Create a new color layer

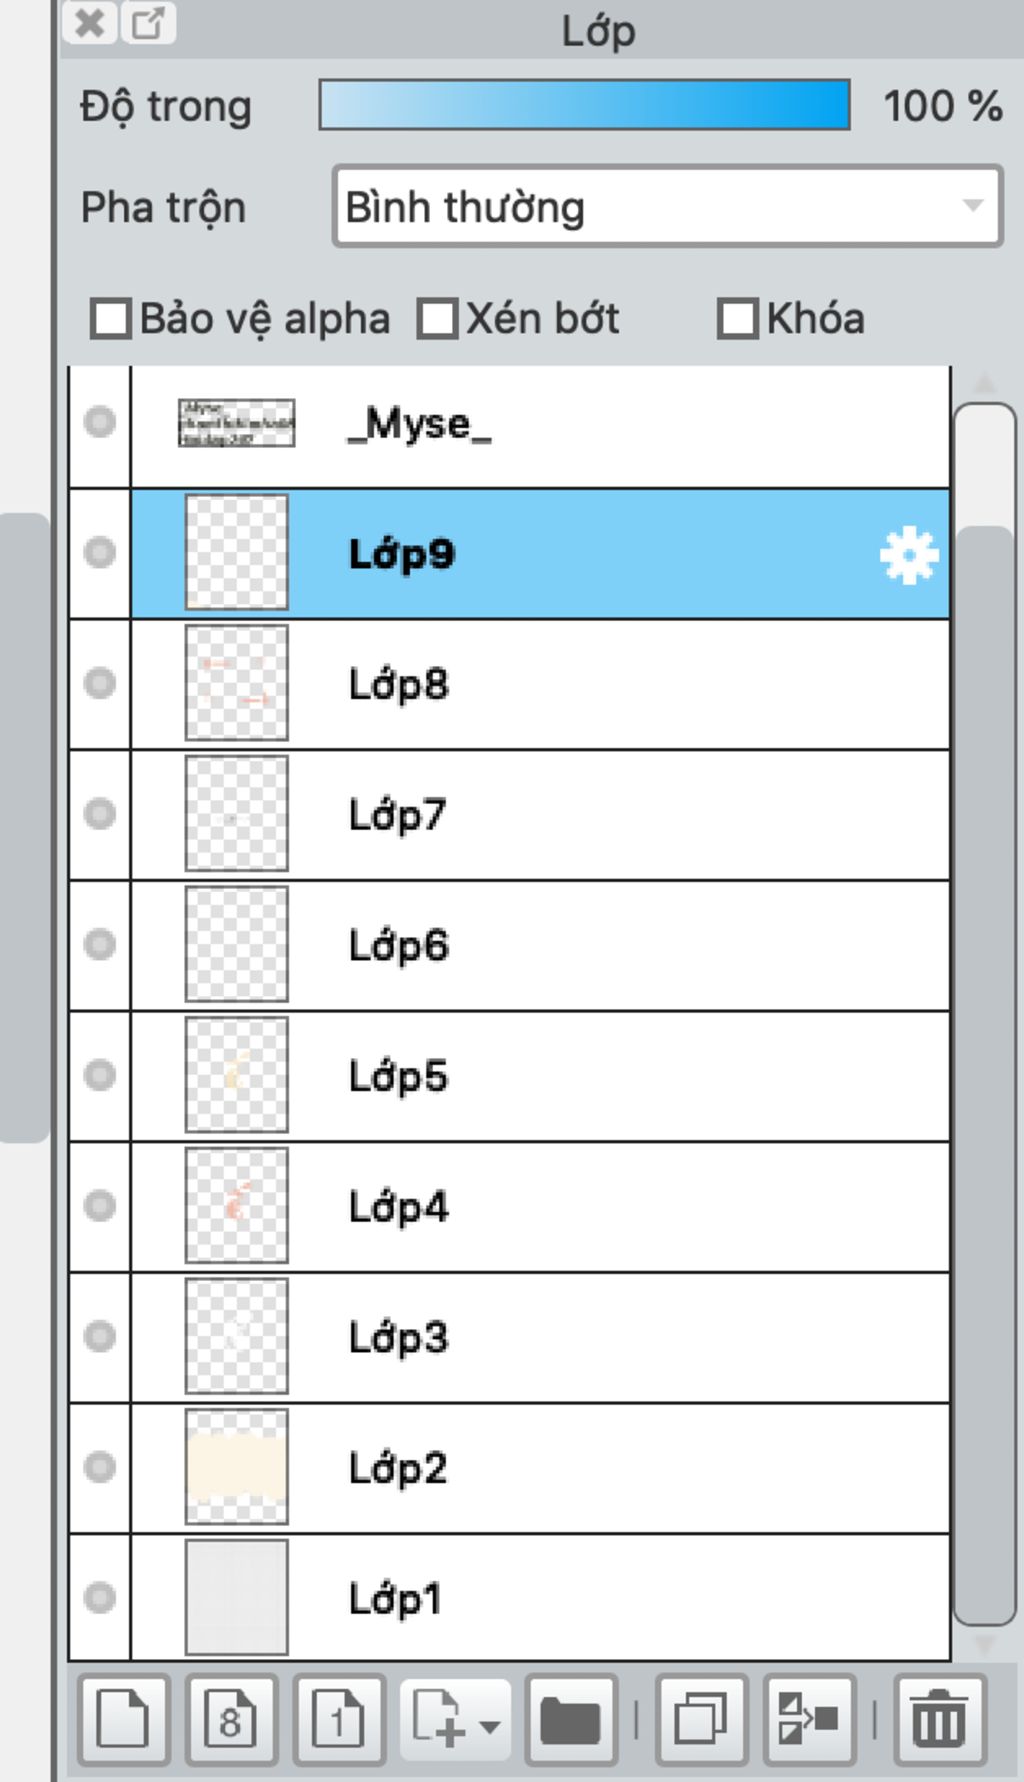coord(123,1720)
